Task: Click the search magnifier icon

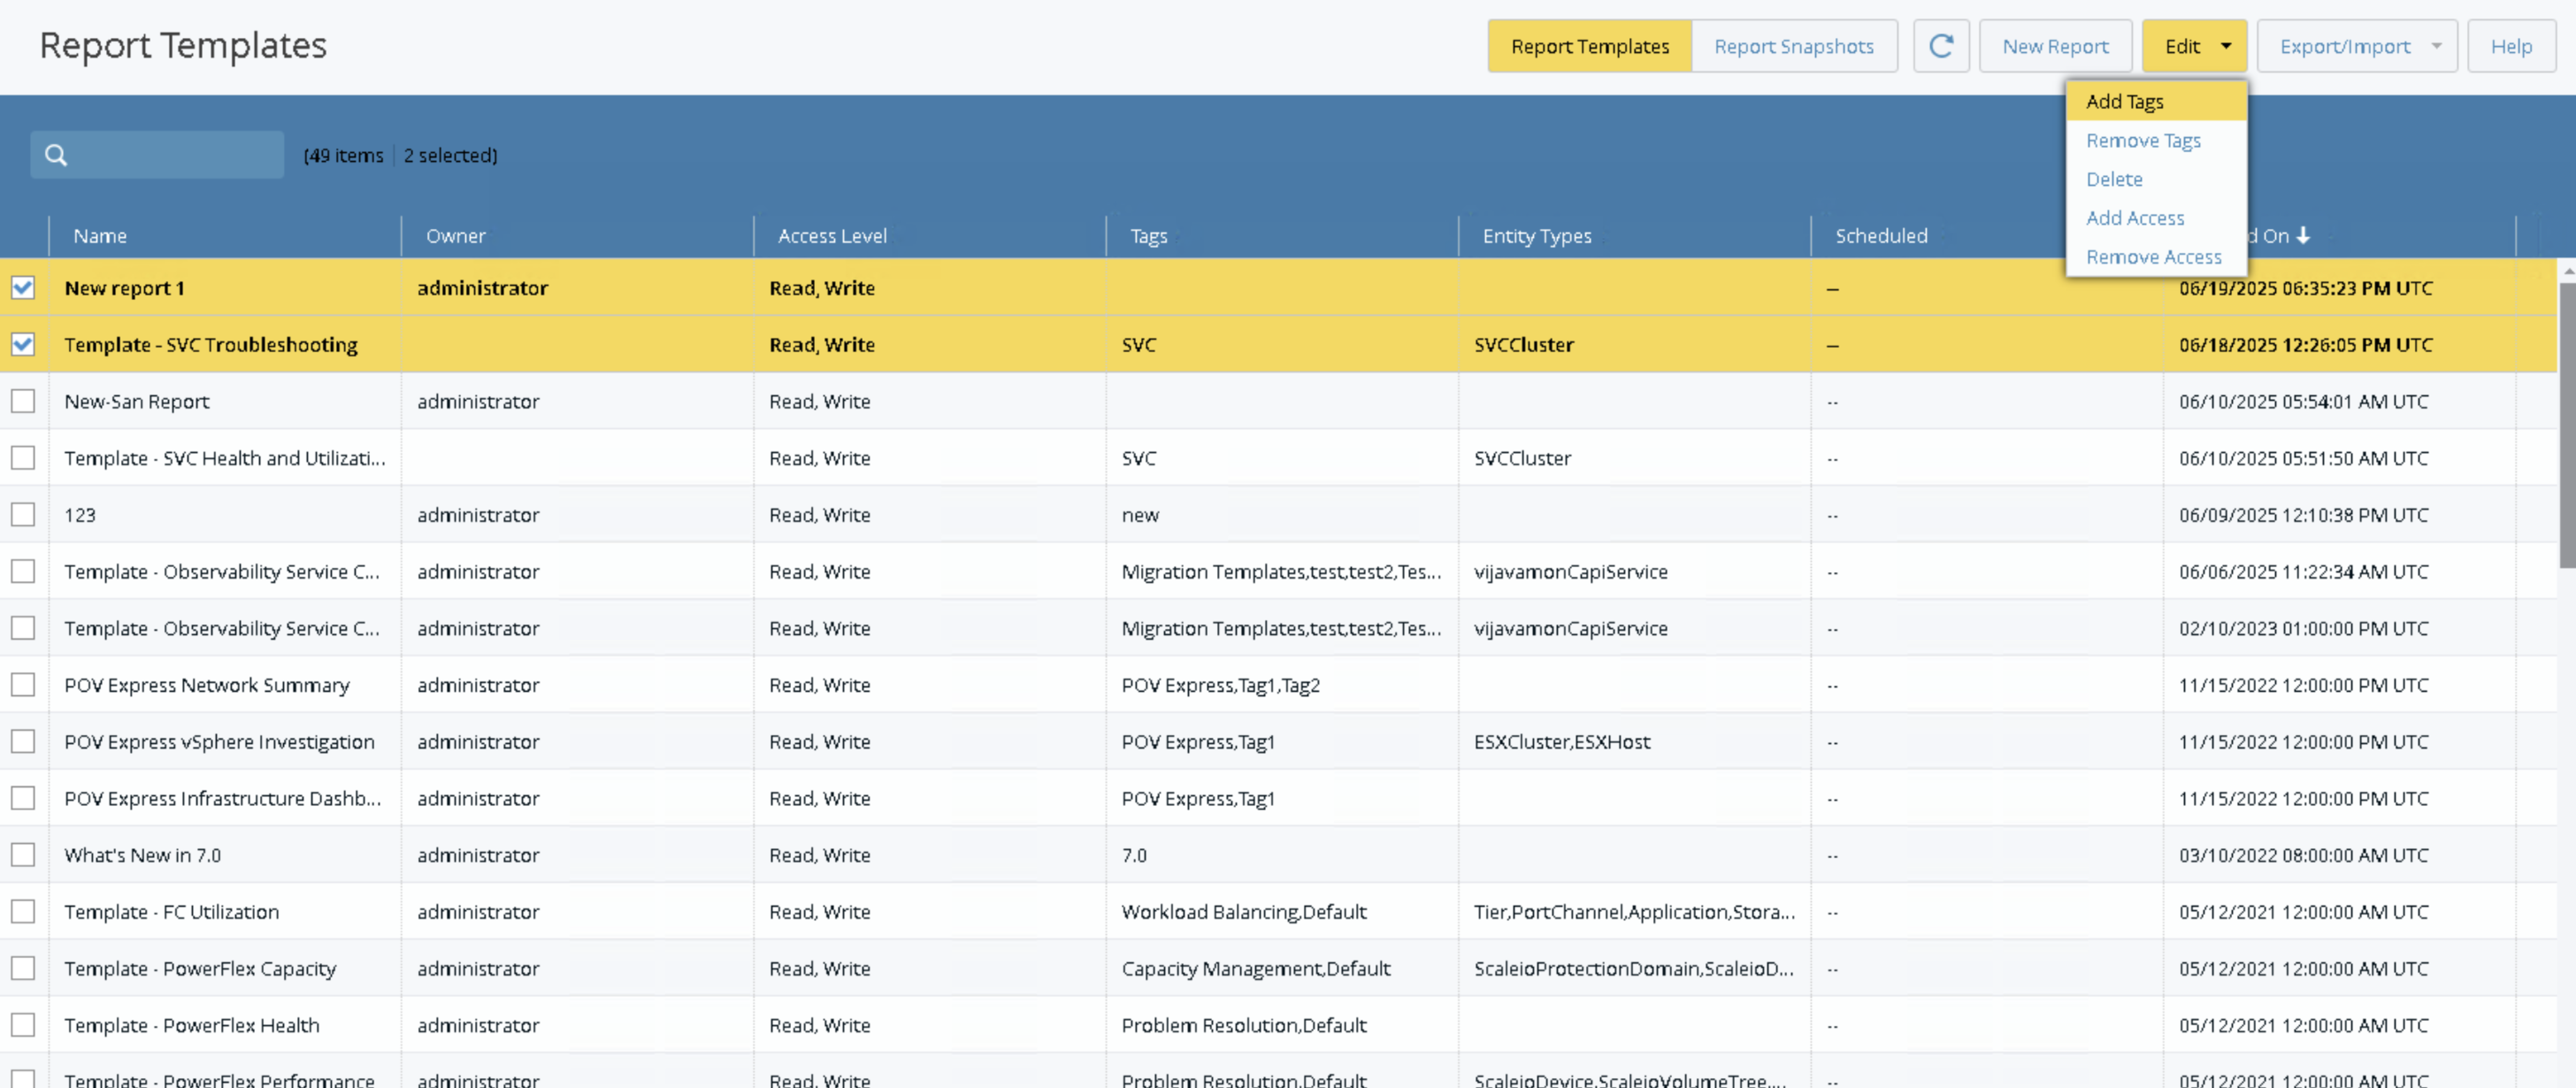Action: [x=56, y=155]
